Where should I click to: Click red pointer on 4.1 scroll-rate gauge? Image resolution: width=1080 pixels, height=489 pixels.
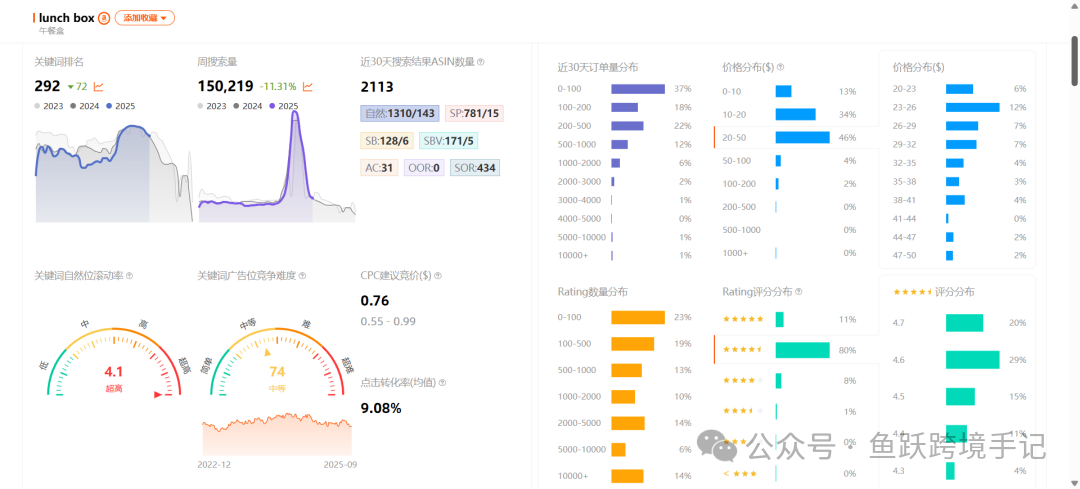158,395
